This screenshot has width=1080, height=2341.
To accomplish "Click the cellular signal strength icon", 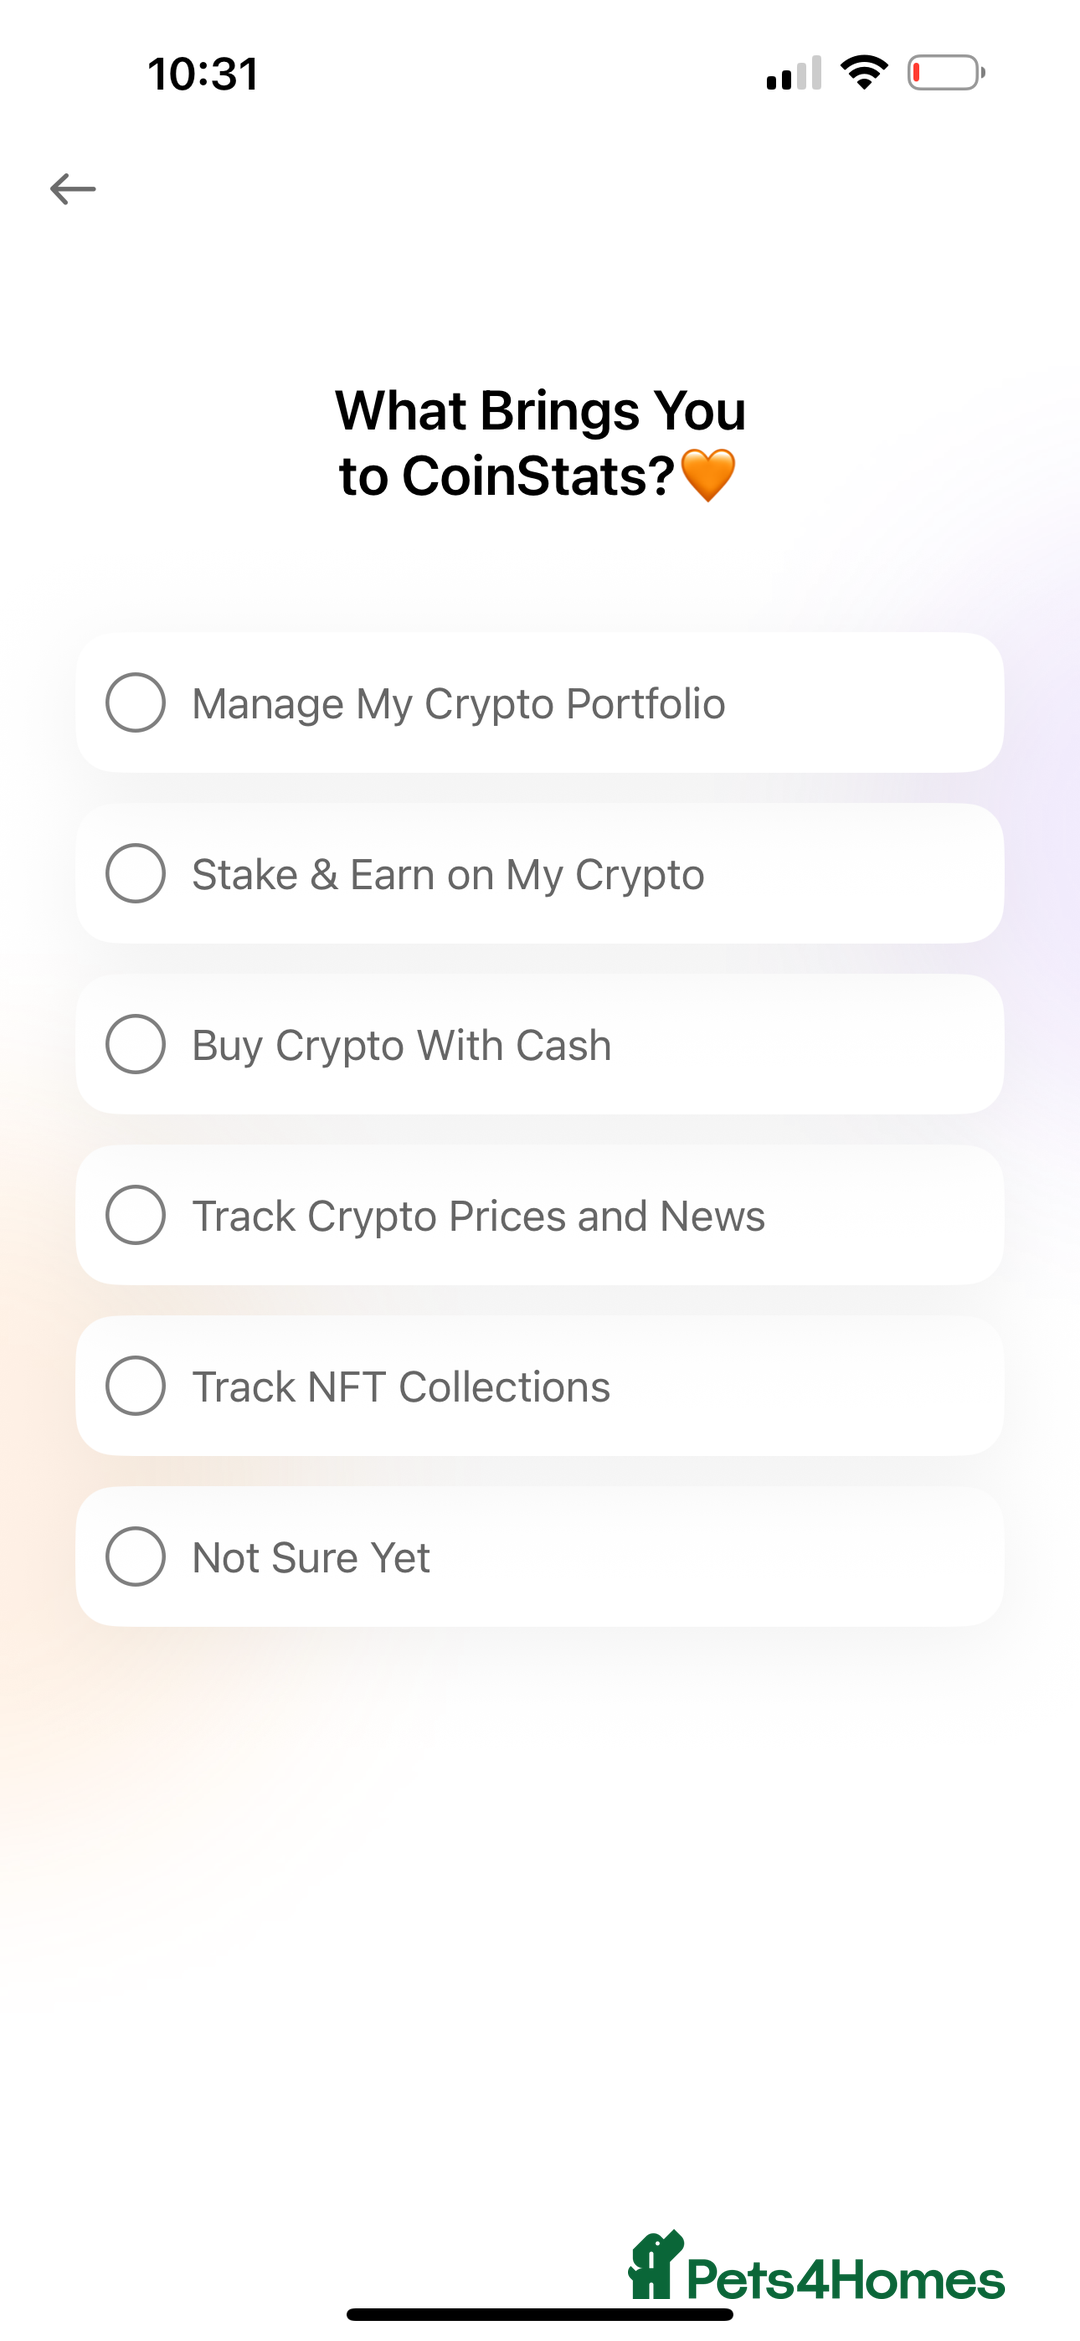I will click(794, 73).
